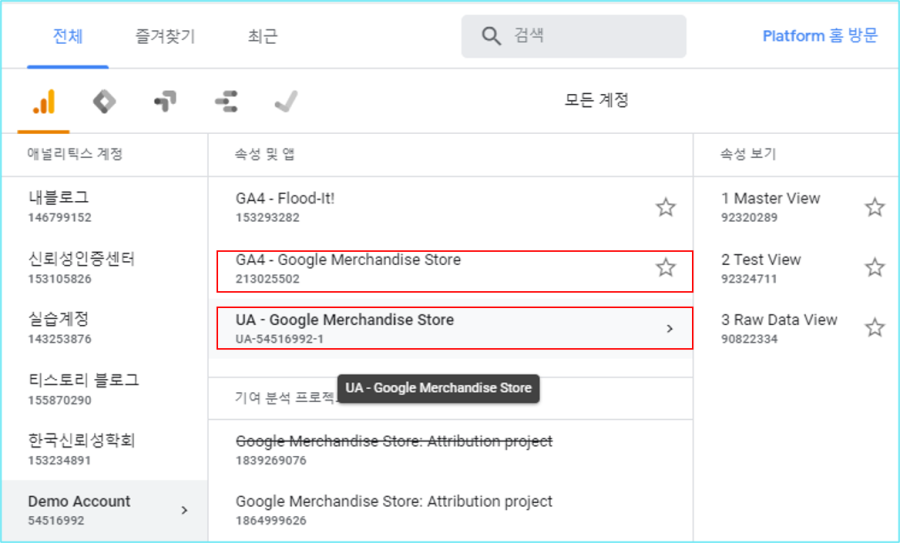The height and width of the screenshot is (543, 900).
Task: Open GA4 - Google Merchandise Store property
Action: coord(451,268)
